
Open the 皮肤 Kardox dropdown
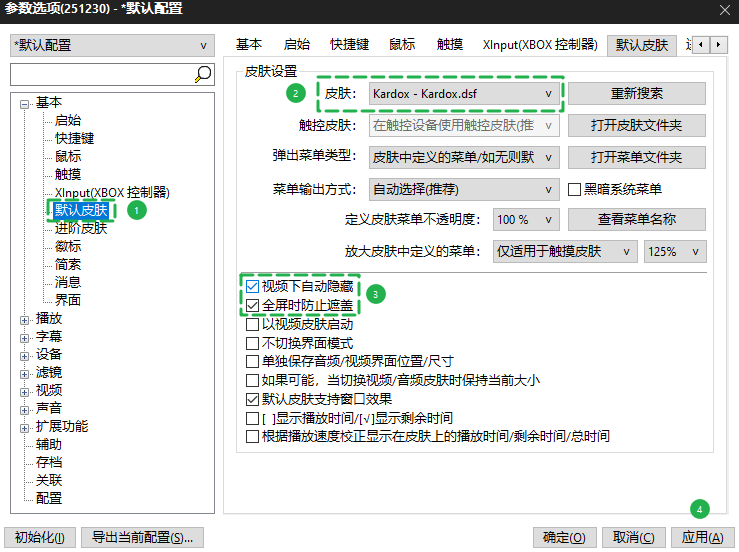[x=464, y=94]
